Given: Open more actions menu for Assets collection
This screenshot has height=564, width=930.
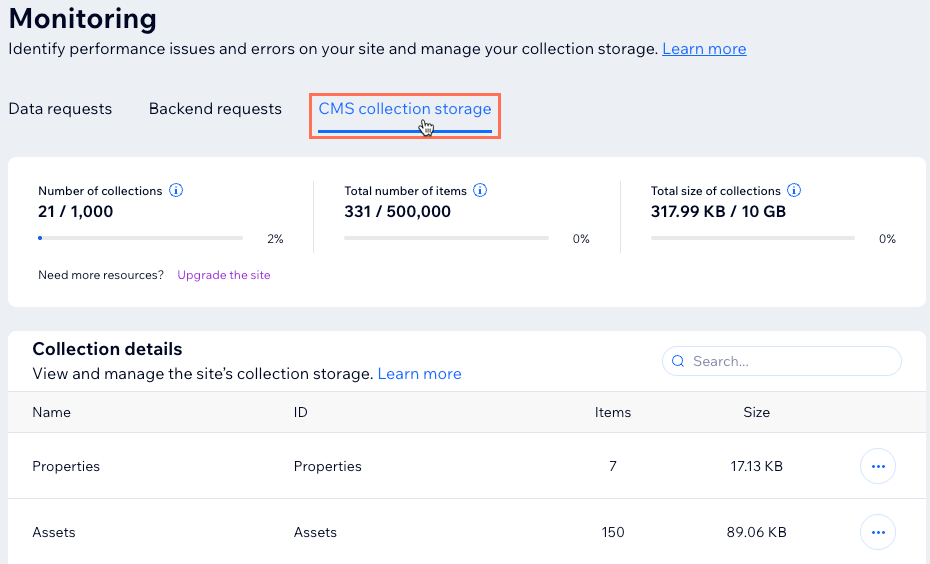Looking at the screenshot, I should pos(878,532).
